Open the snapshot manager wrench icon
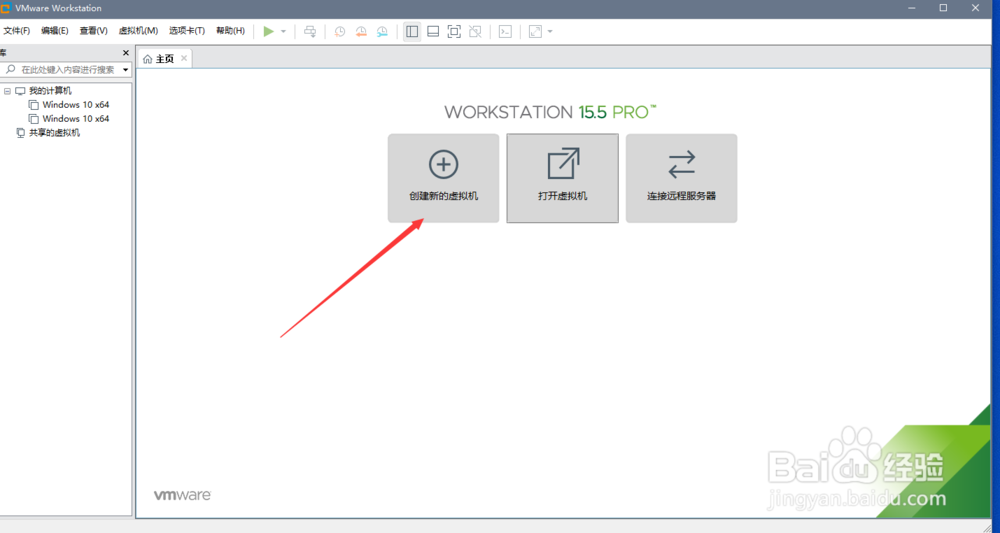Screen dimensions: 1000x533 tap(382, 31)
